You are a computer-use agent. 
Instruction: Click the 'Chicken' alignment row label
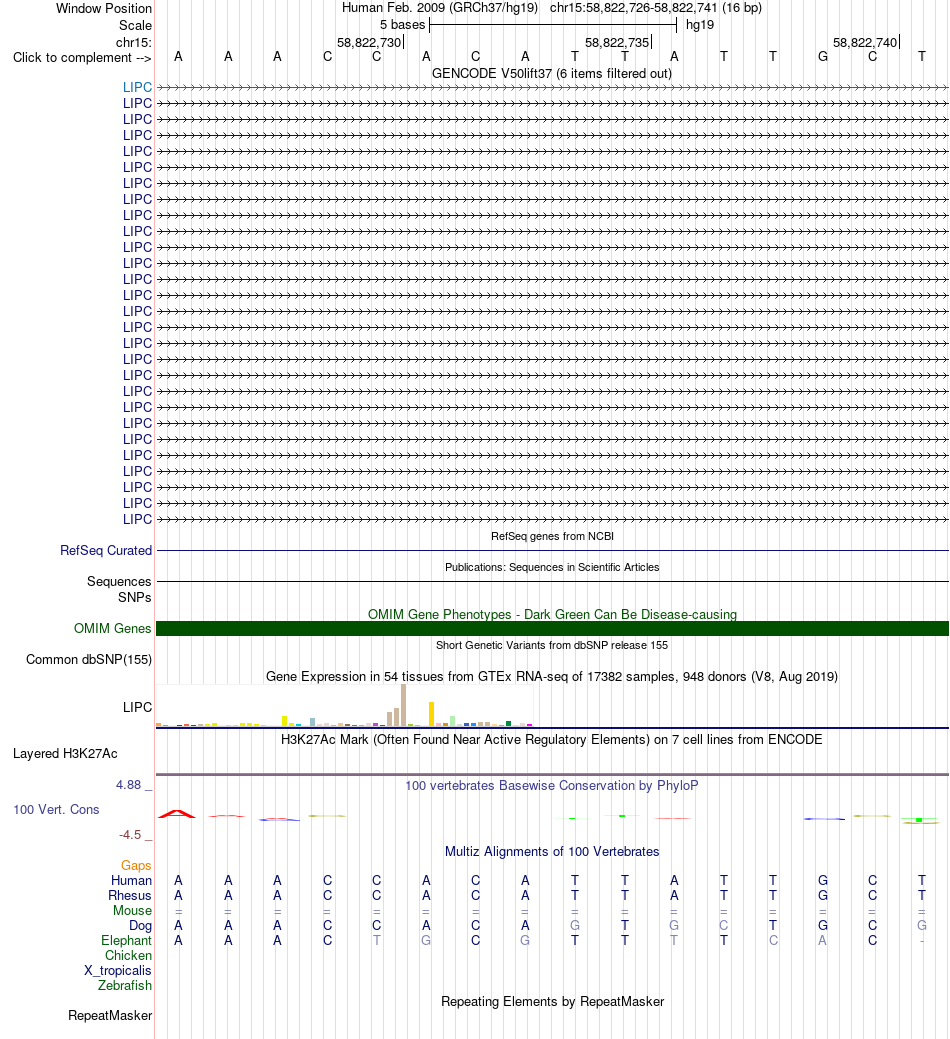tap(128, 956)
